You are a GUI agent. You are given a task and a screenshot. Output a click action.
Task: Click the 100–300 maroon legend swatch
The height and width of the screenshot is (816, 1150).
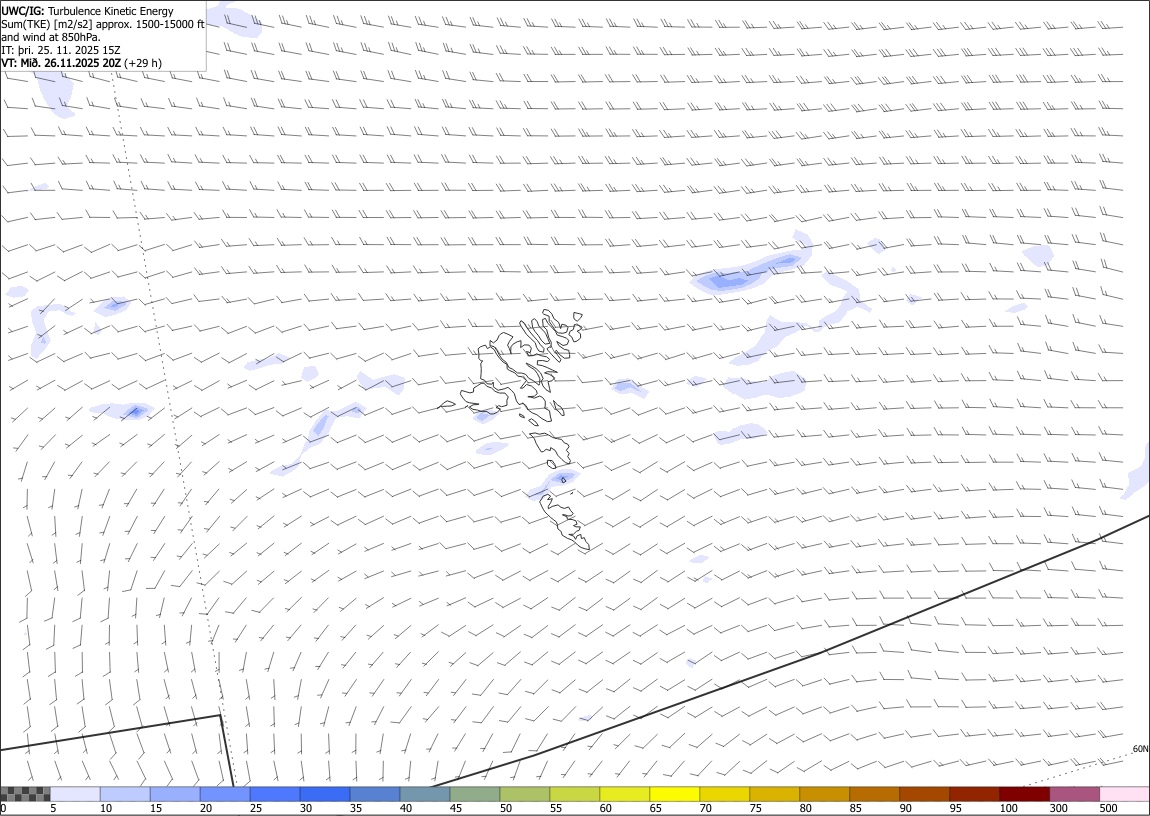pyautogui.click(x=1024, y=794)
